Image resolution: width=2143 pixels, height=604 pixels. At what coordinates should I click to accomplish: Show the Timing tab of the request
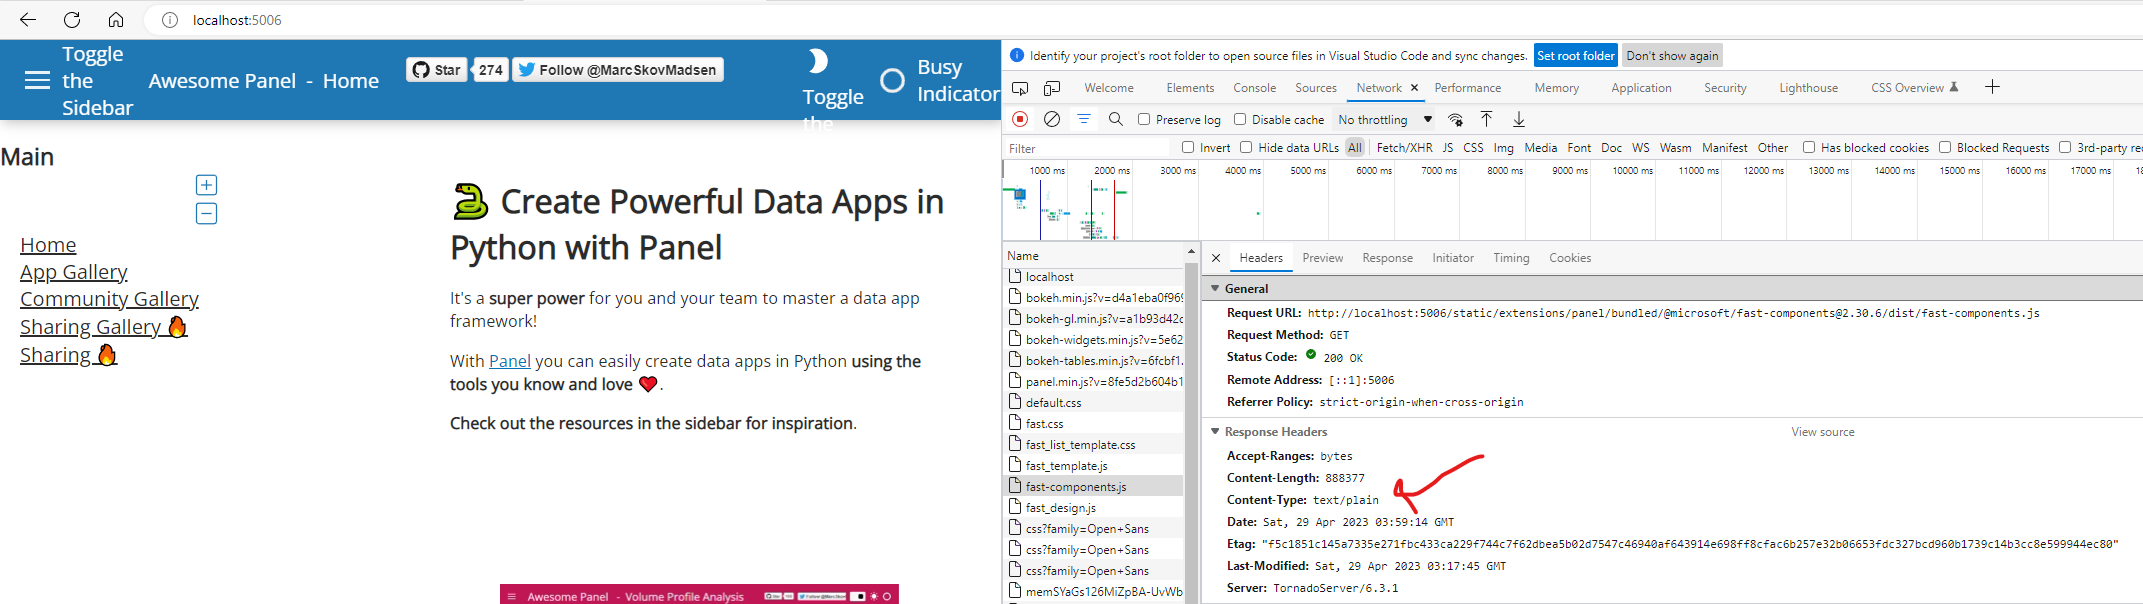coord(1511,258)
